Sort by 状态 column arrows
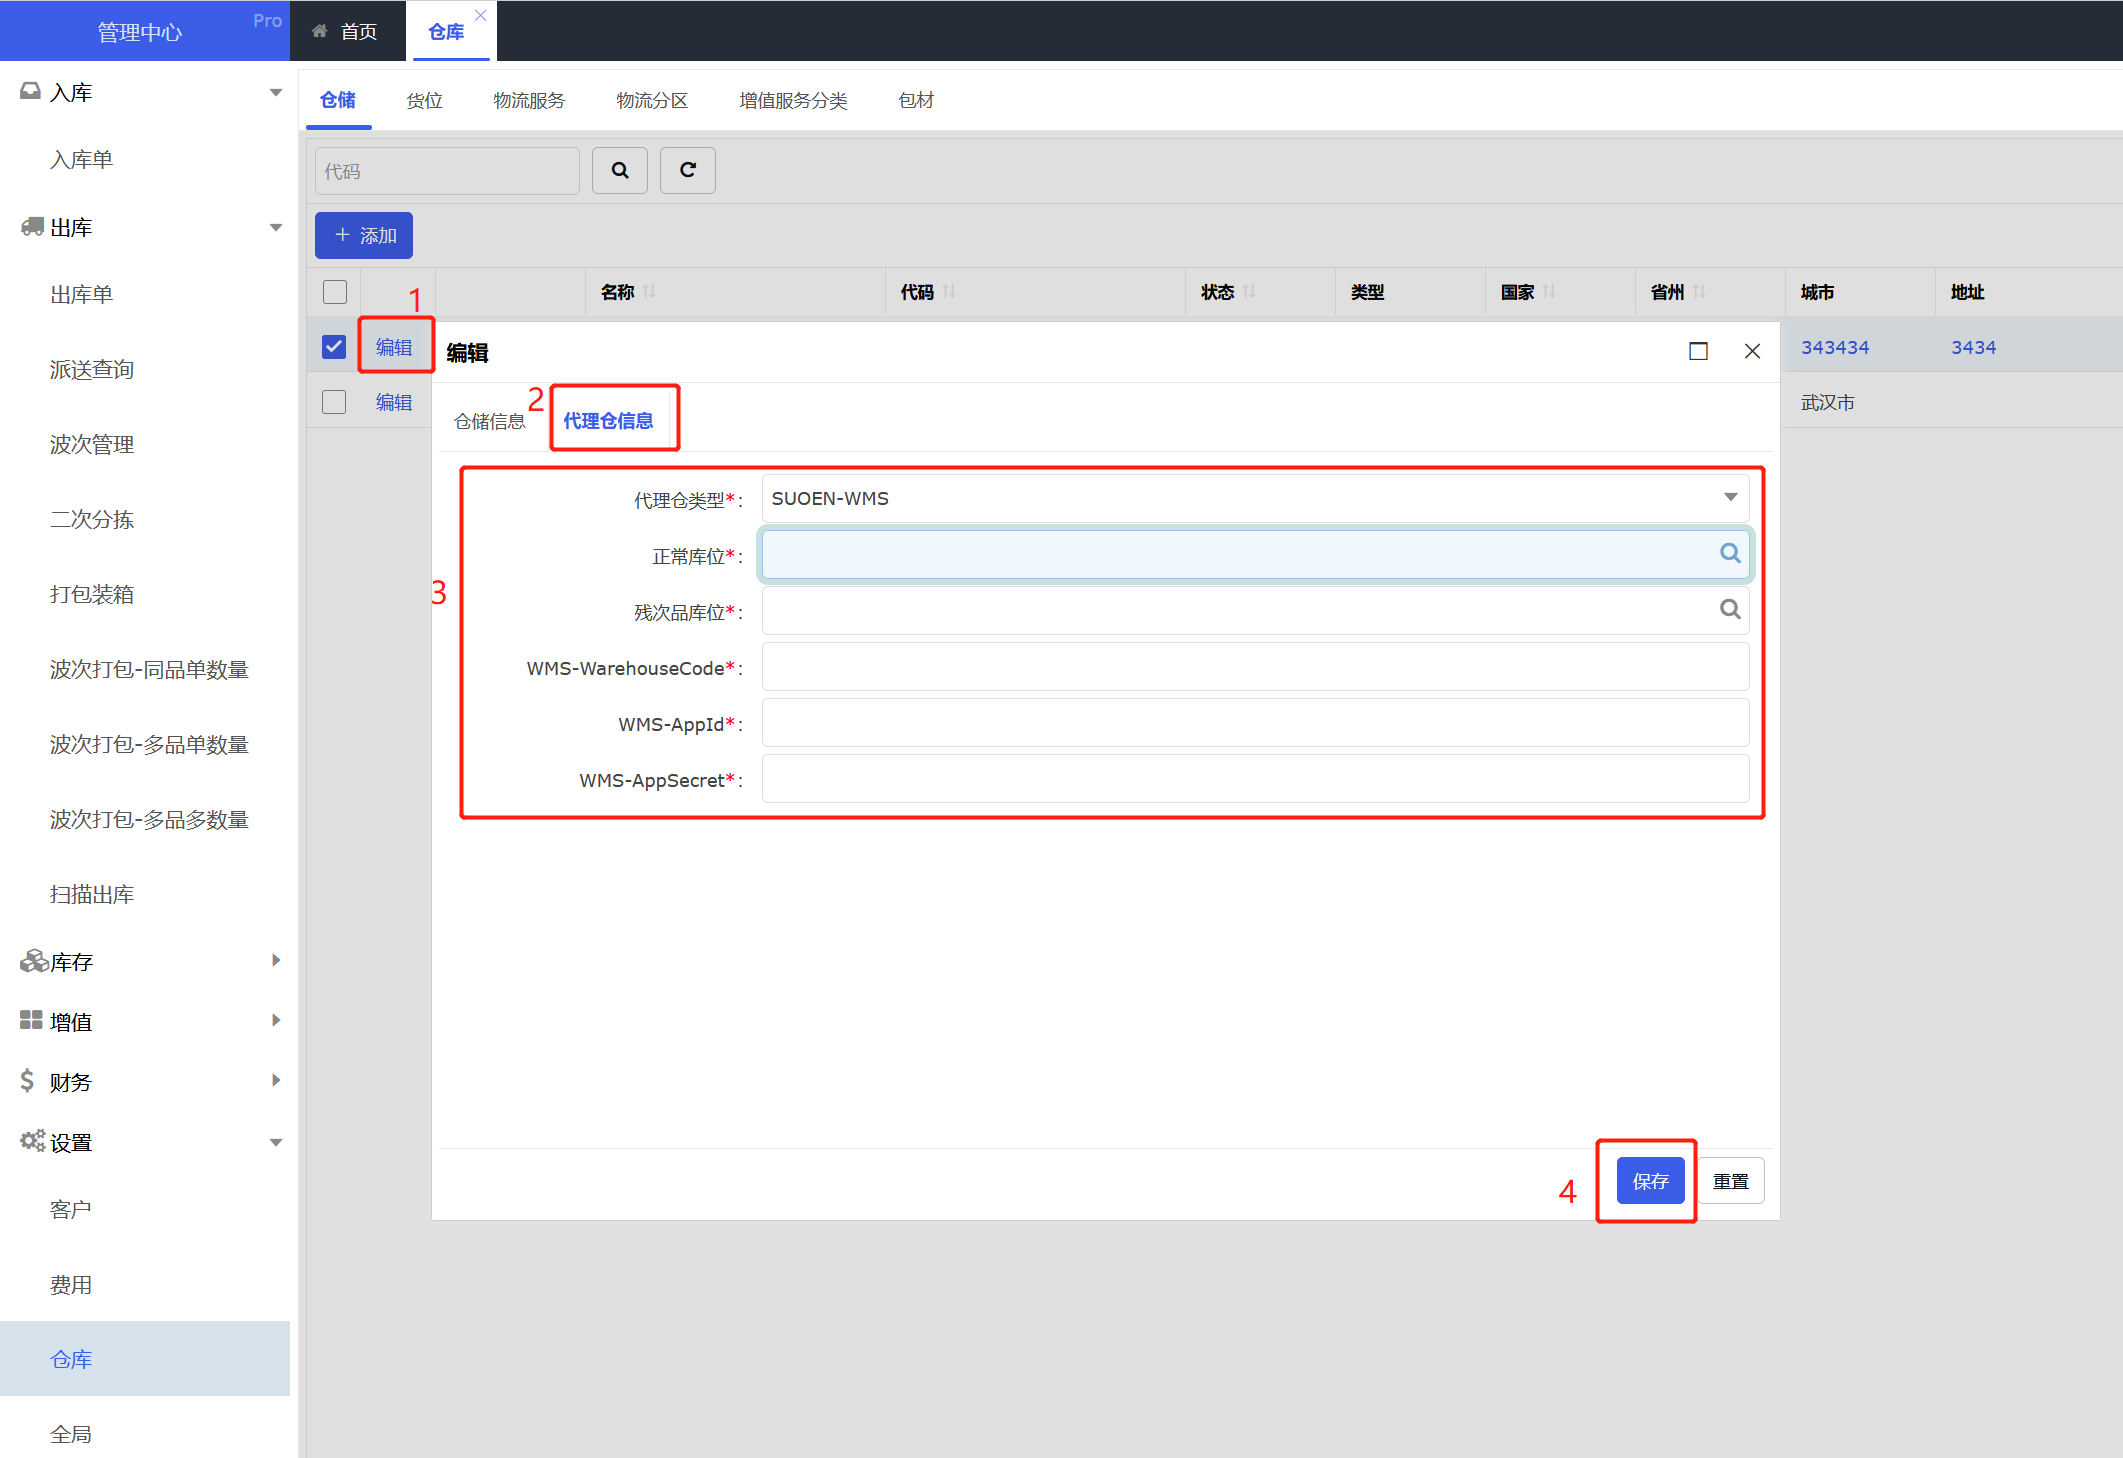Viewport: 2123px width, 1458px height. pyautogui.click(x=1249, y=292)
